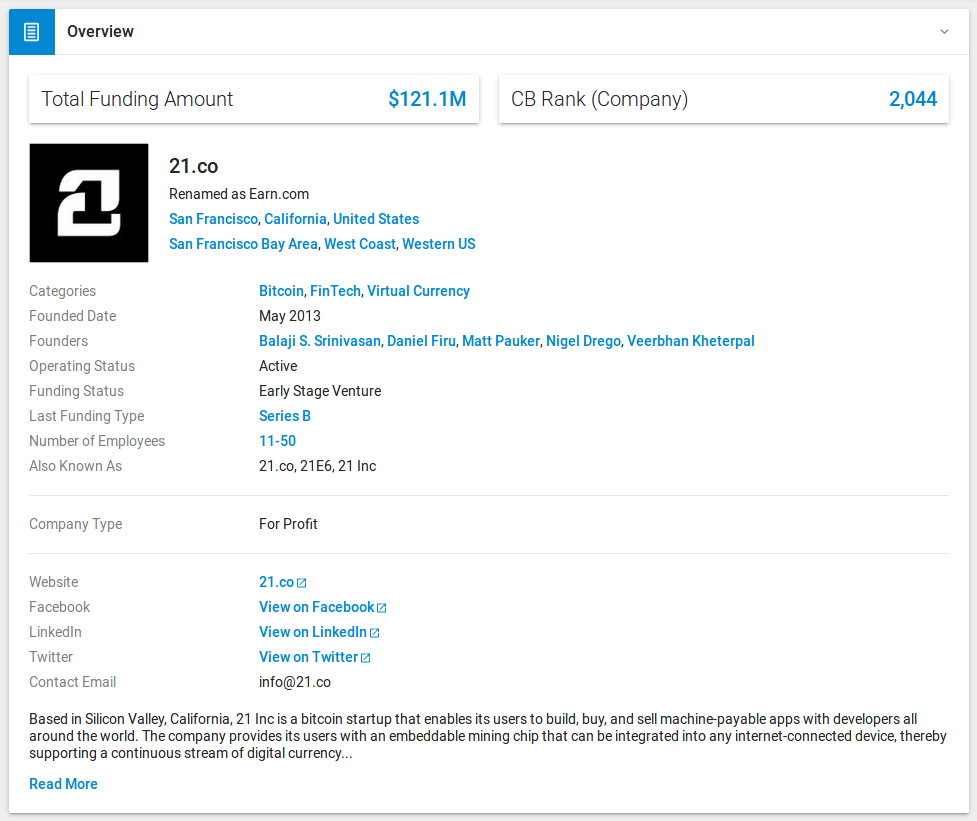The height and width of the screenshot is (821, 977).
Task: Click the For Profit company type value
Action: (x=288, y=524)
